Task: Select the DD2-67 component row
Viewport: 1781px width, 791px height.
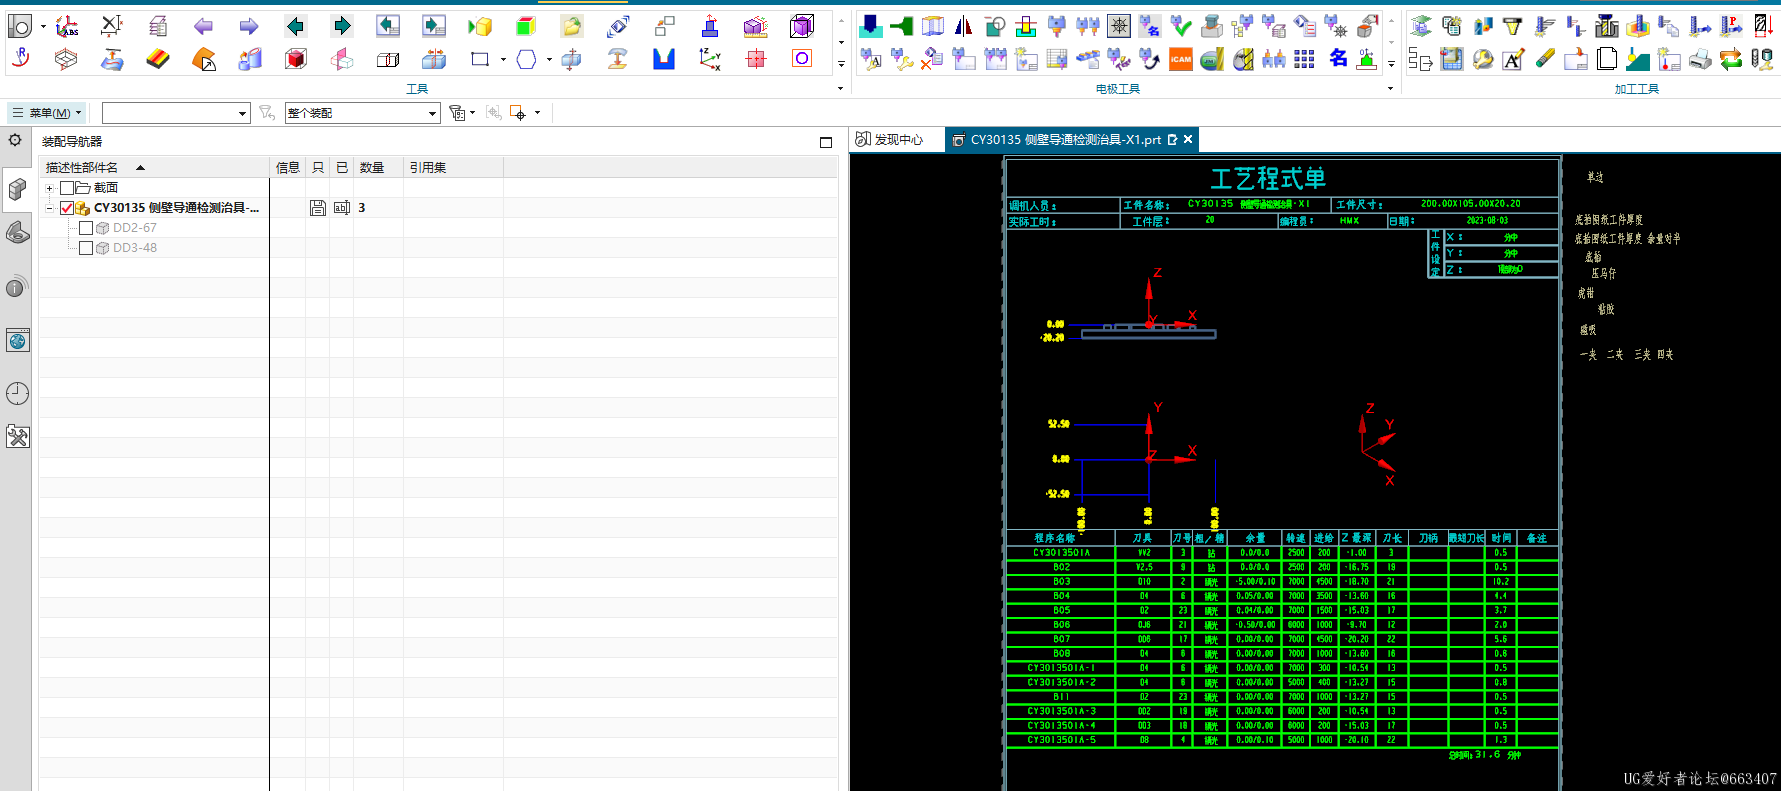Action: click(x=135, y=228)
